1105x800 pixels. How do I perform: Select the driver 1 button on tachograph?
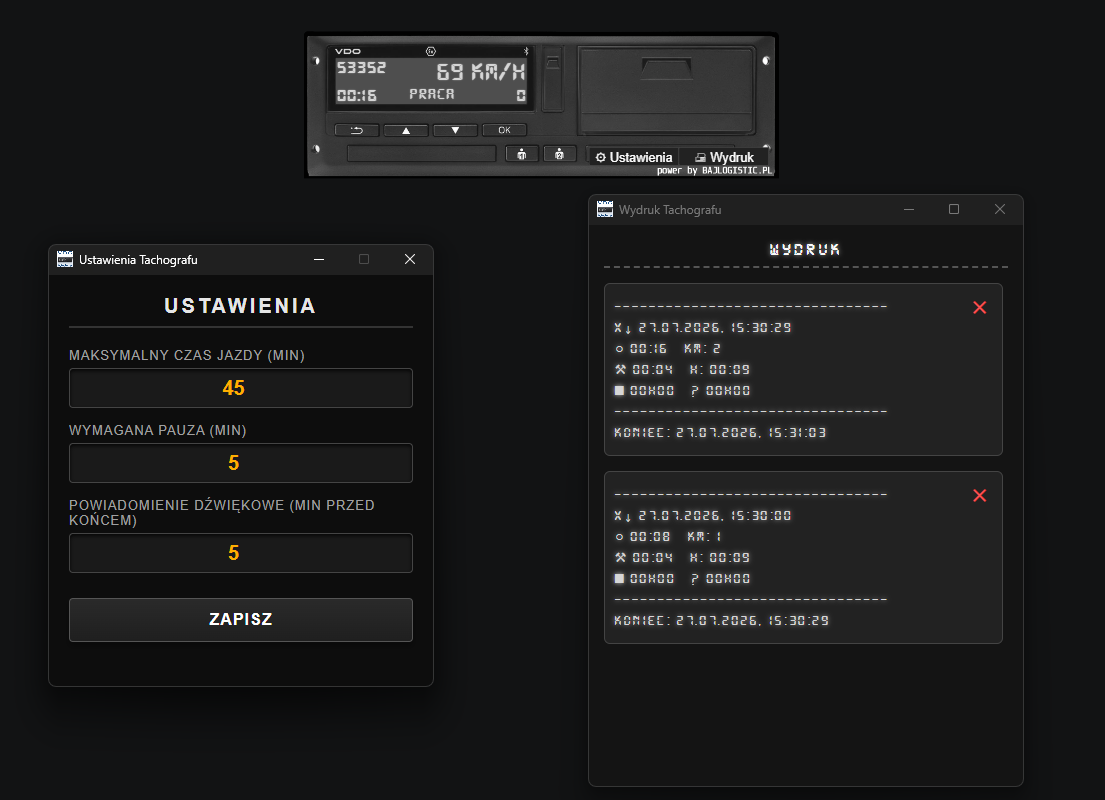click(522, 154)
